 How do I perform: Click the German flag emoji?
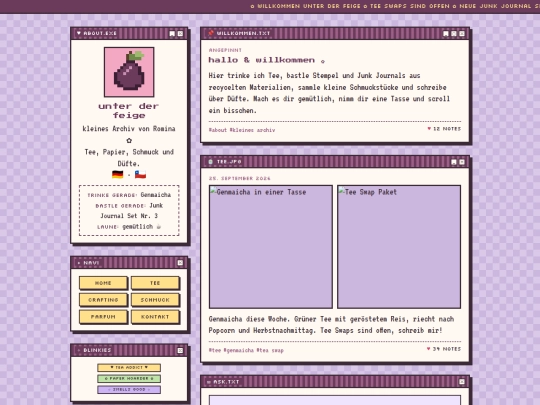pos(118,175)
